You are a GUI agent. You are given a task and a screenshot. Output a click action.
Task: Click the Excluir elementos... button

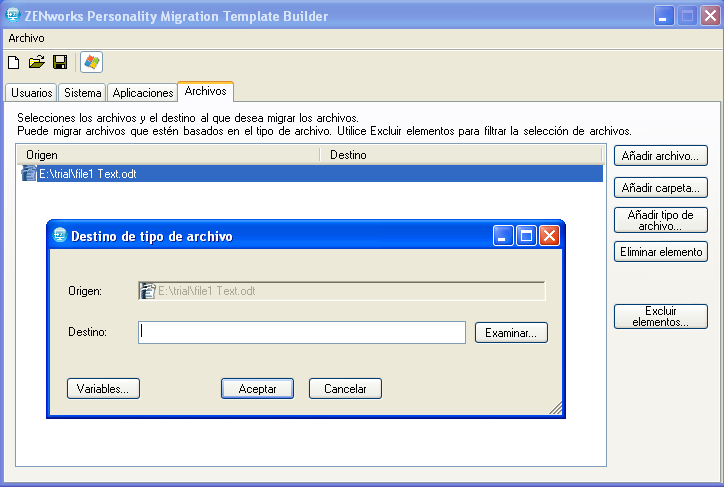point(661,316)
